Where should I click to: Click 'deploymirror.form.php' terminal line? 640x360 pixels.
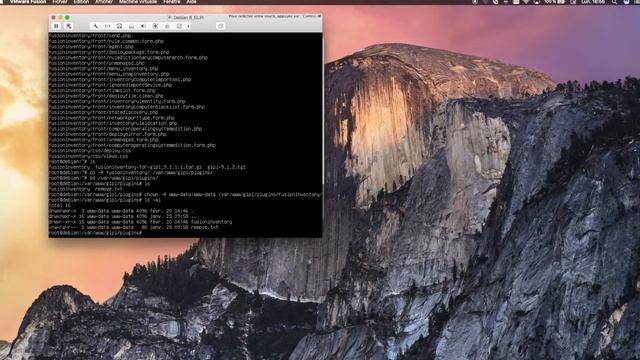[x=107, y=134]
